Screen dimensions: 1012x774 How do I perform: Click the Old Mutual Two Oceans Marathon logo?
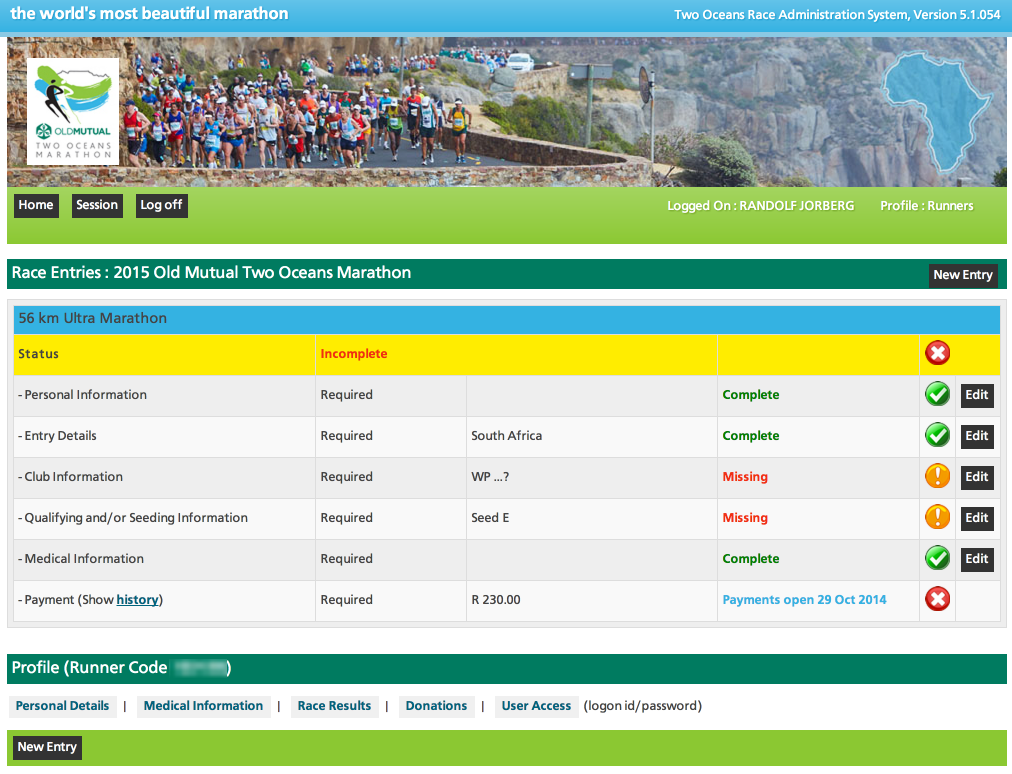point(72,110)
